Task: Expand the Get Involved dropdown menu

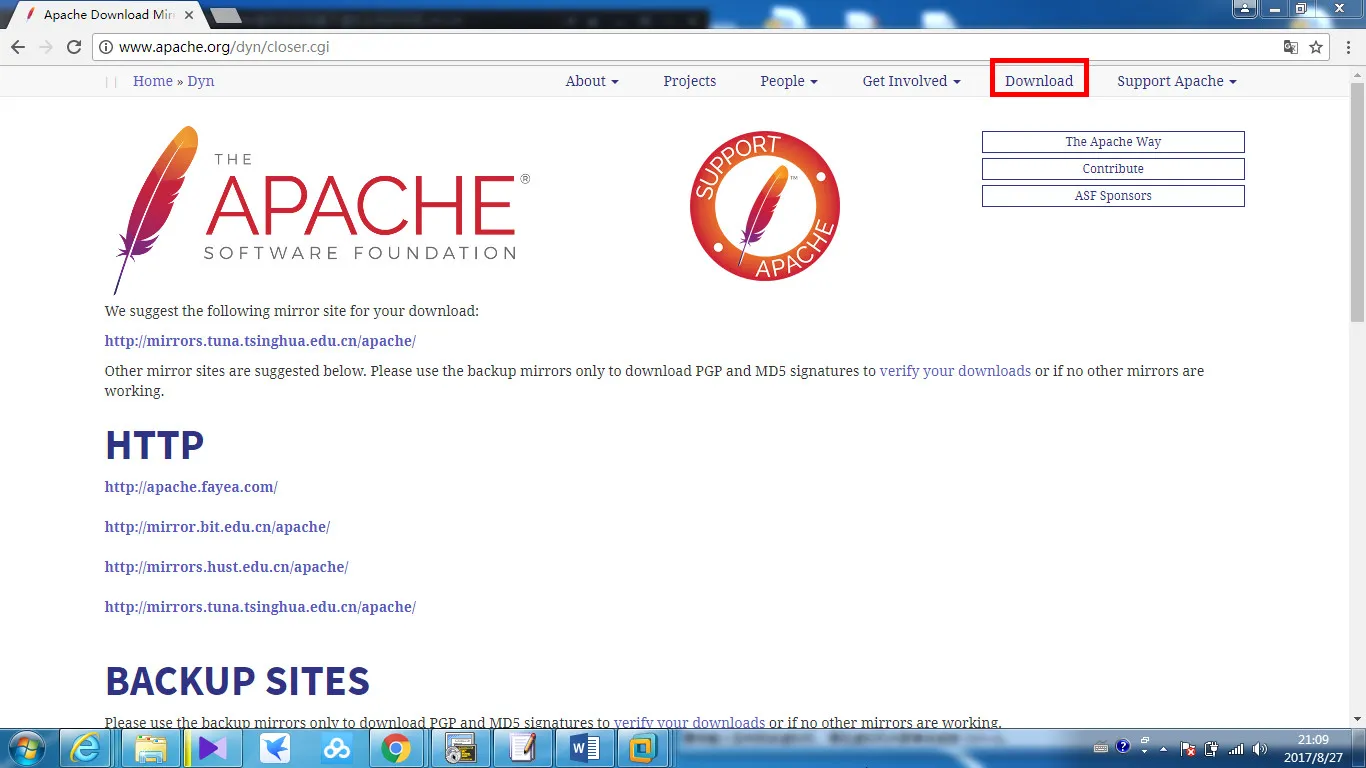Action: [912, 81]
